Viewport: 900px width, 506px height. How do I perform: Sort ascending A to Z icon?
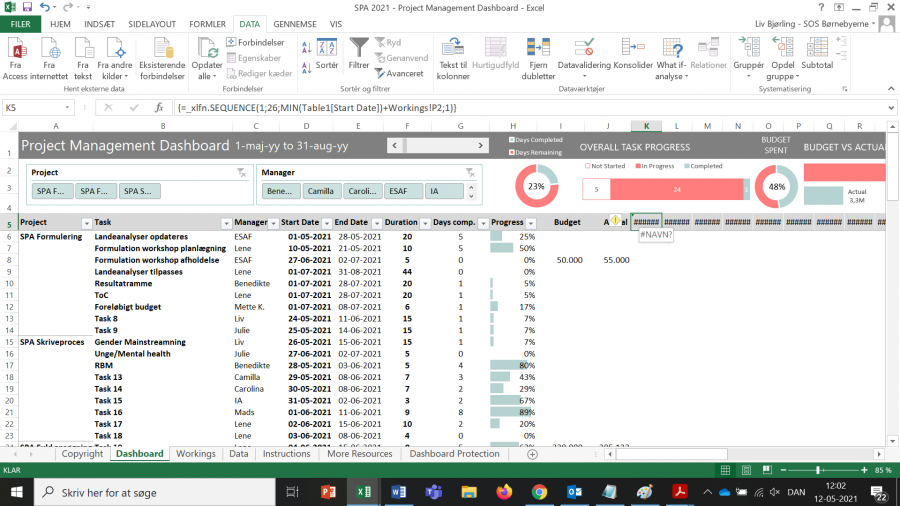(307, 48)
